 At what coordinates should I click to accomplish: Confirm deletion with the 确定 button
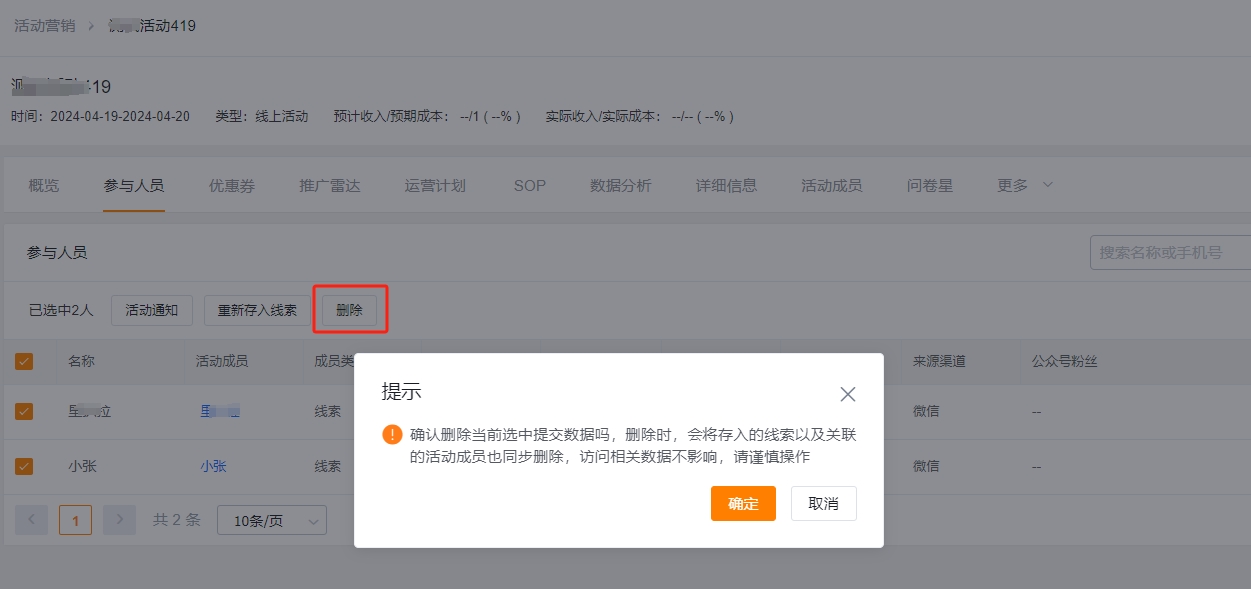pyautogui.click(x=743, y=503)
